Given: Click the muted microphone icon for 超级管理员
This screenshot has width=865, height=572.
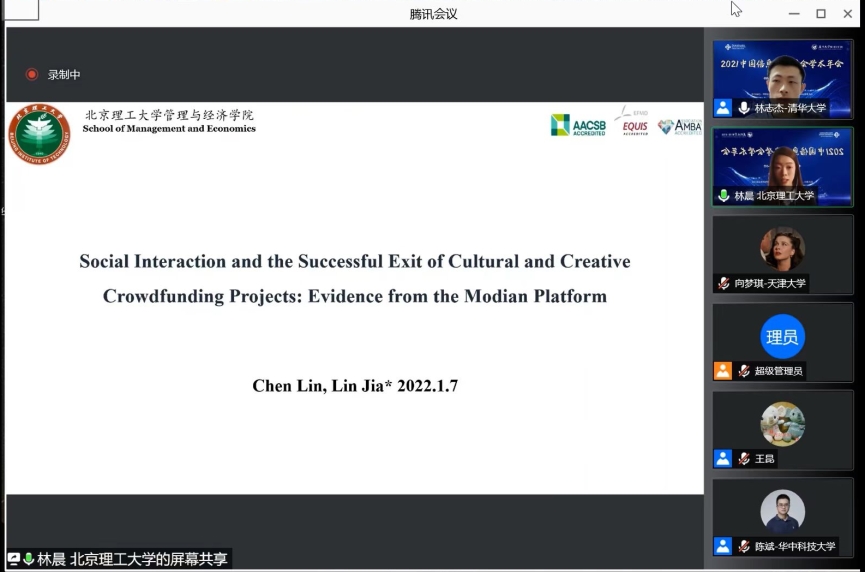Looking at the screenshot, I should click(x=744, y=371).
